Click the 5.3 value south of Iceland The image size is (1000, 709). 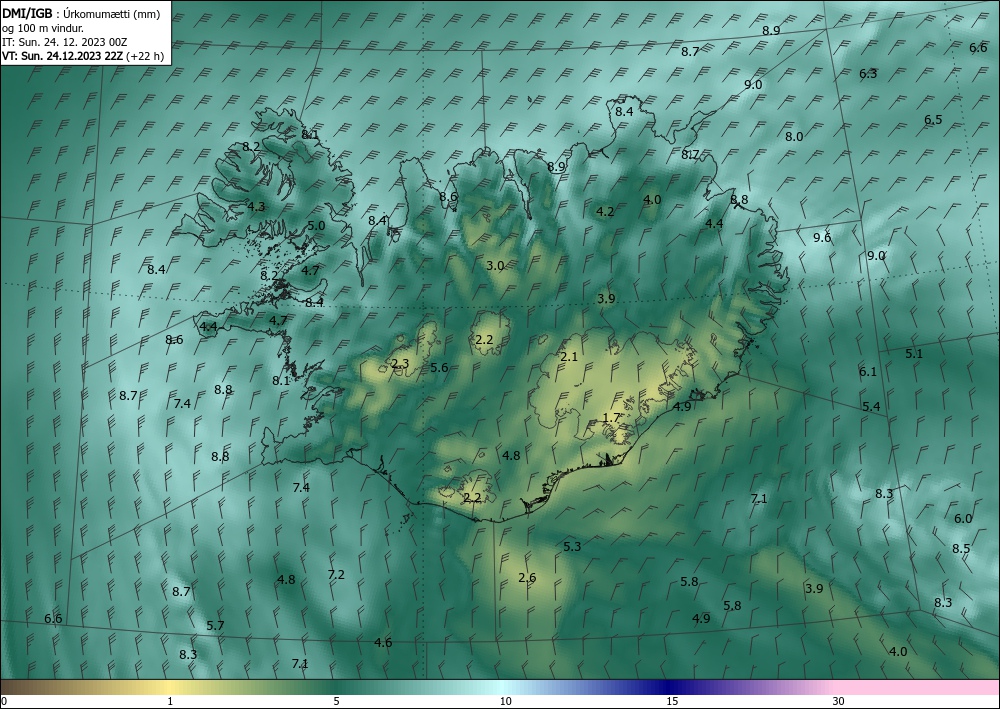coord(572,546)
